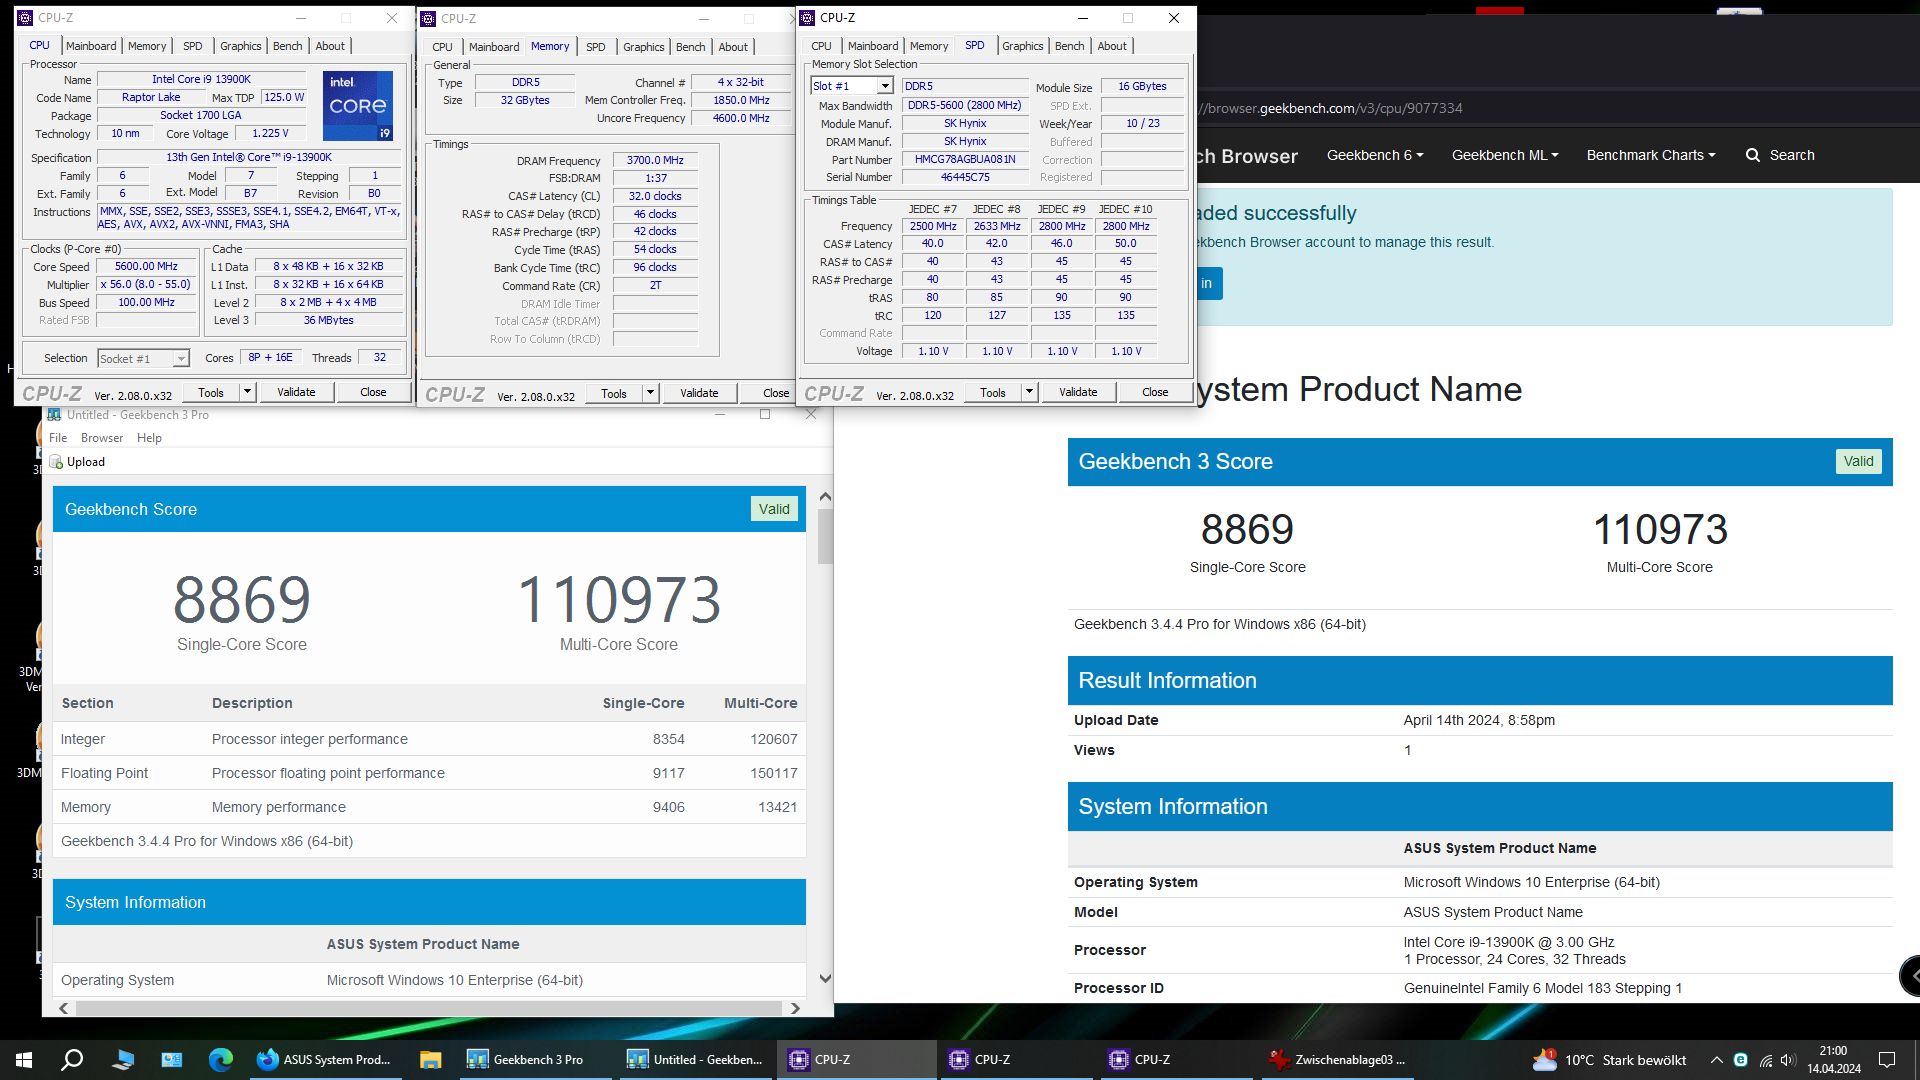This screenshot has height=1080, width=1920.
Task: Expand the Geekbench ML navbar menu
Action: [1505, 155]
